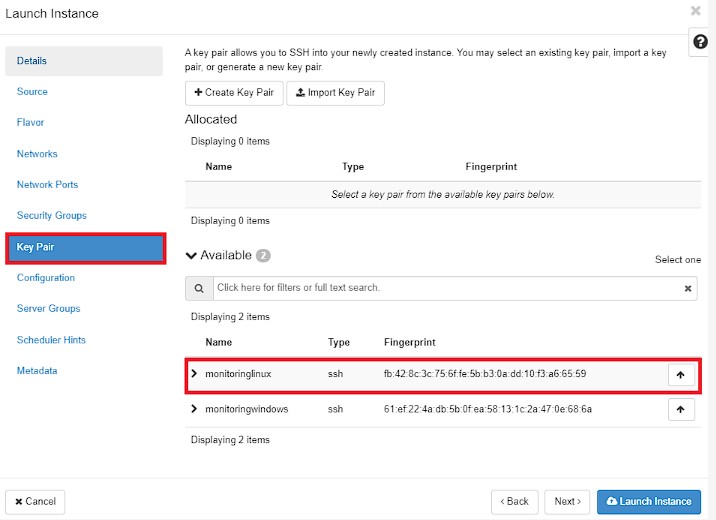Open the help question mark icon
Screen dimensions: 716x520
click(x=700, y=42)
